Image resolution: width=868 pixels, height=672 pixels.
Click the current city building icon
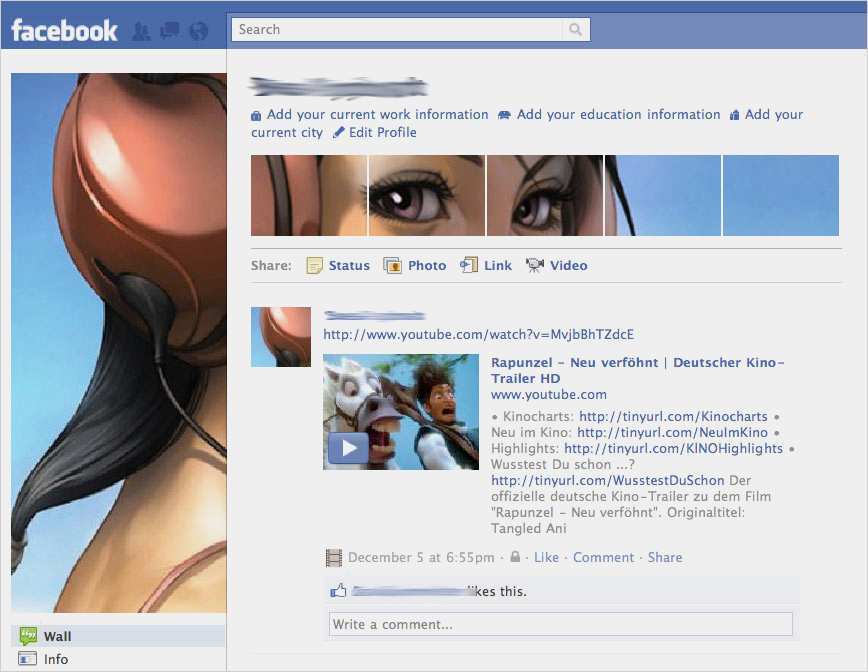click(735, 115)
